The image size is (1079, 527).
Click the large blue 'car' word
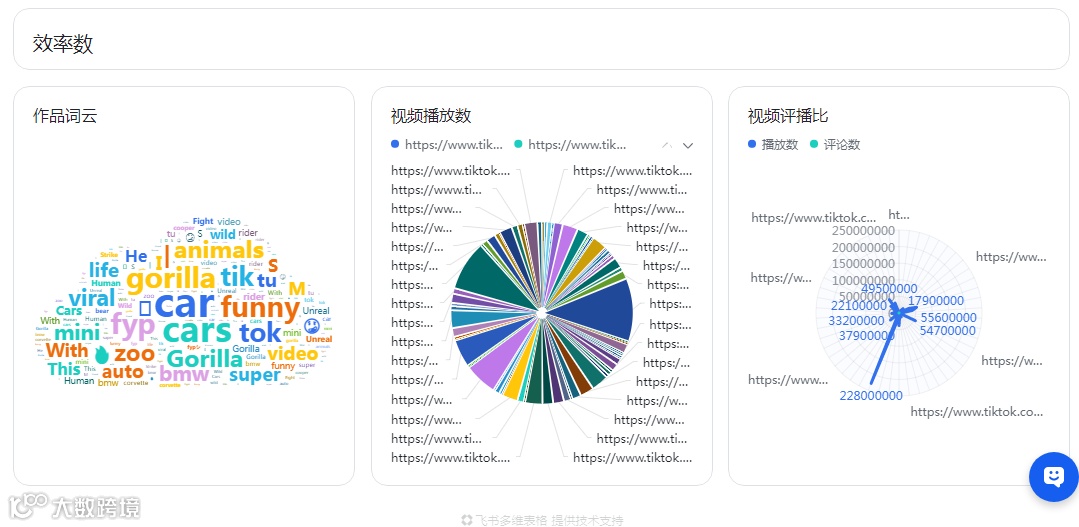(x=184, y=305)
